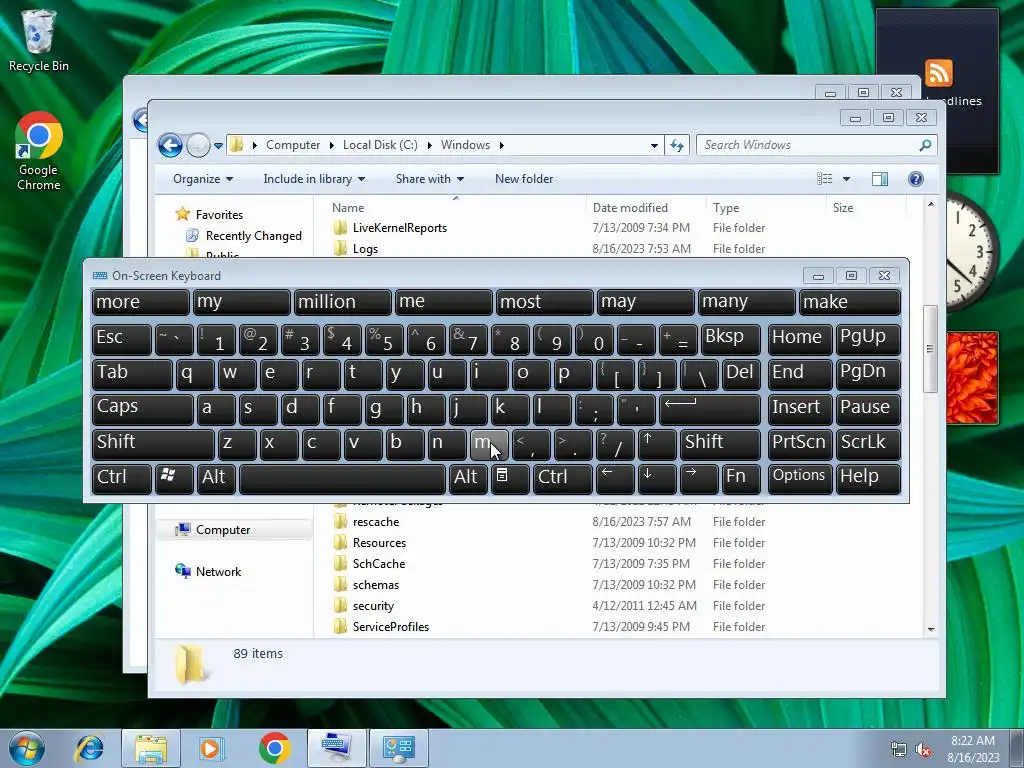The width and height of the screenshot is (1024, 768).
Task: Launch Internet Explorer from taskbar
Action: (x=89, y=748)
